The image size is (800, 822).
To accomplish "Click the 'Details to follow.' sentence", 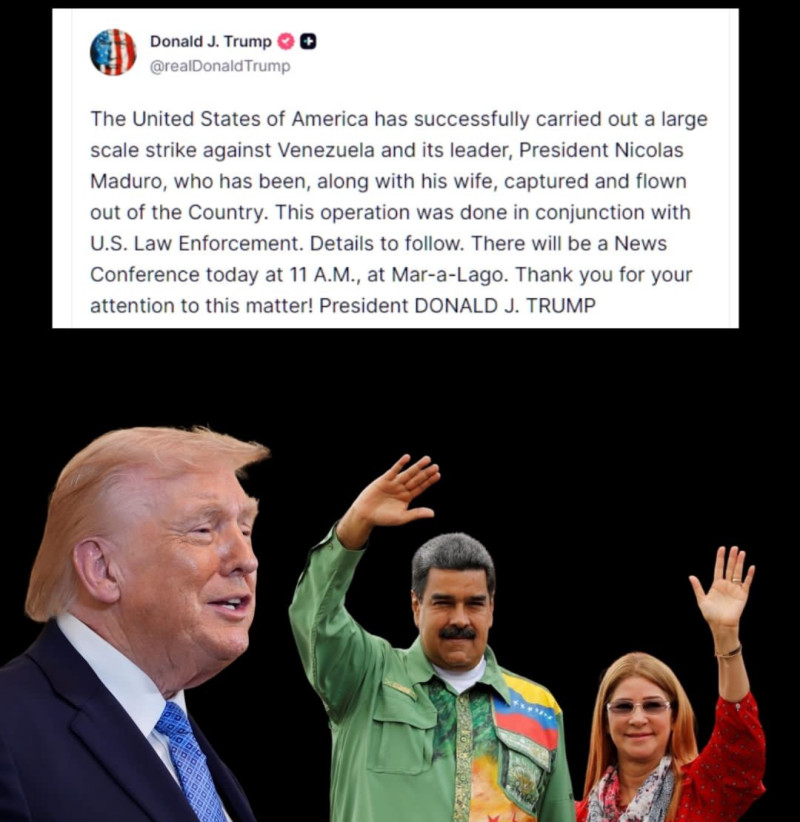I will point(387,244).
